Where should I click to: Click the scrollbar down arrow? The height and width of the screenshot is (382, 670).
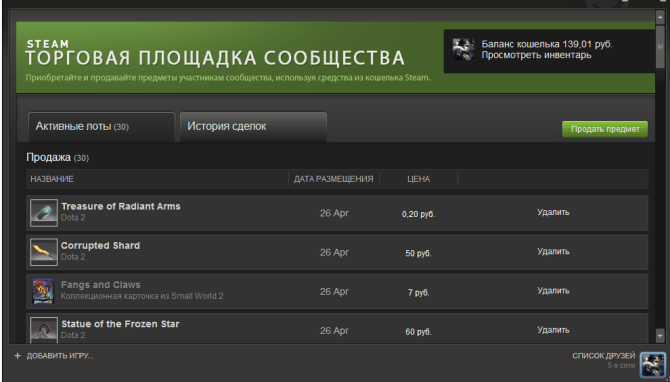click(x=660, y=335)
